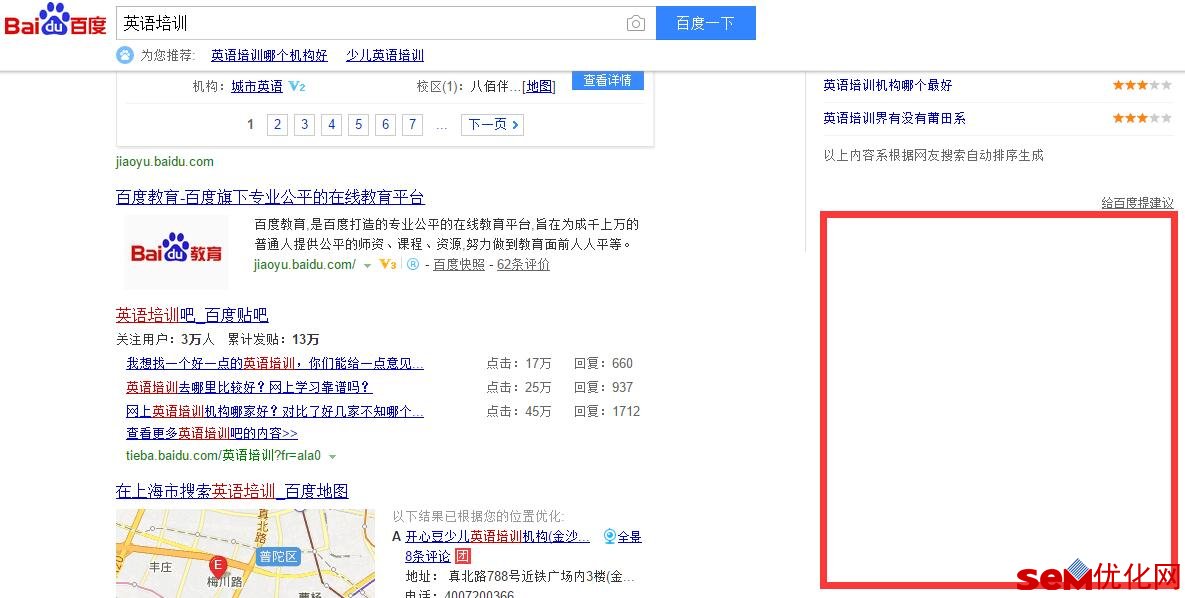Open the Baidu map thumbnail of 普陀区
The width and height of the screenshot is (1185, 598).
point(245,553)
